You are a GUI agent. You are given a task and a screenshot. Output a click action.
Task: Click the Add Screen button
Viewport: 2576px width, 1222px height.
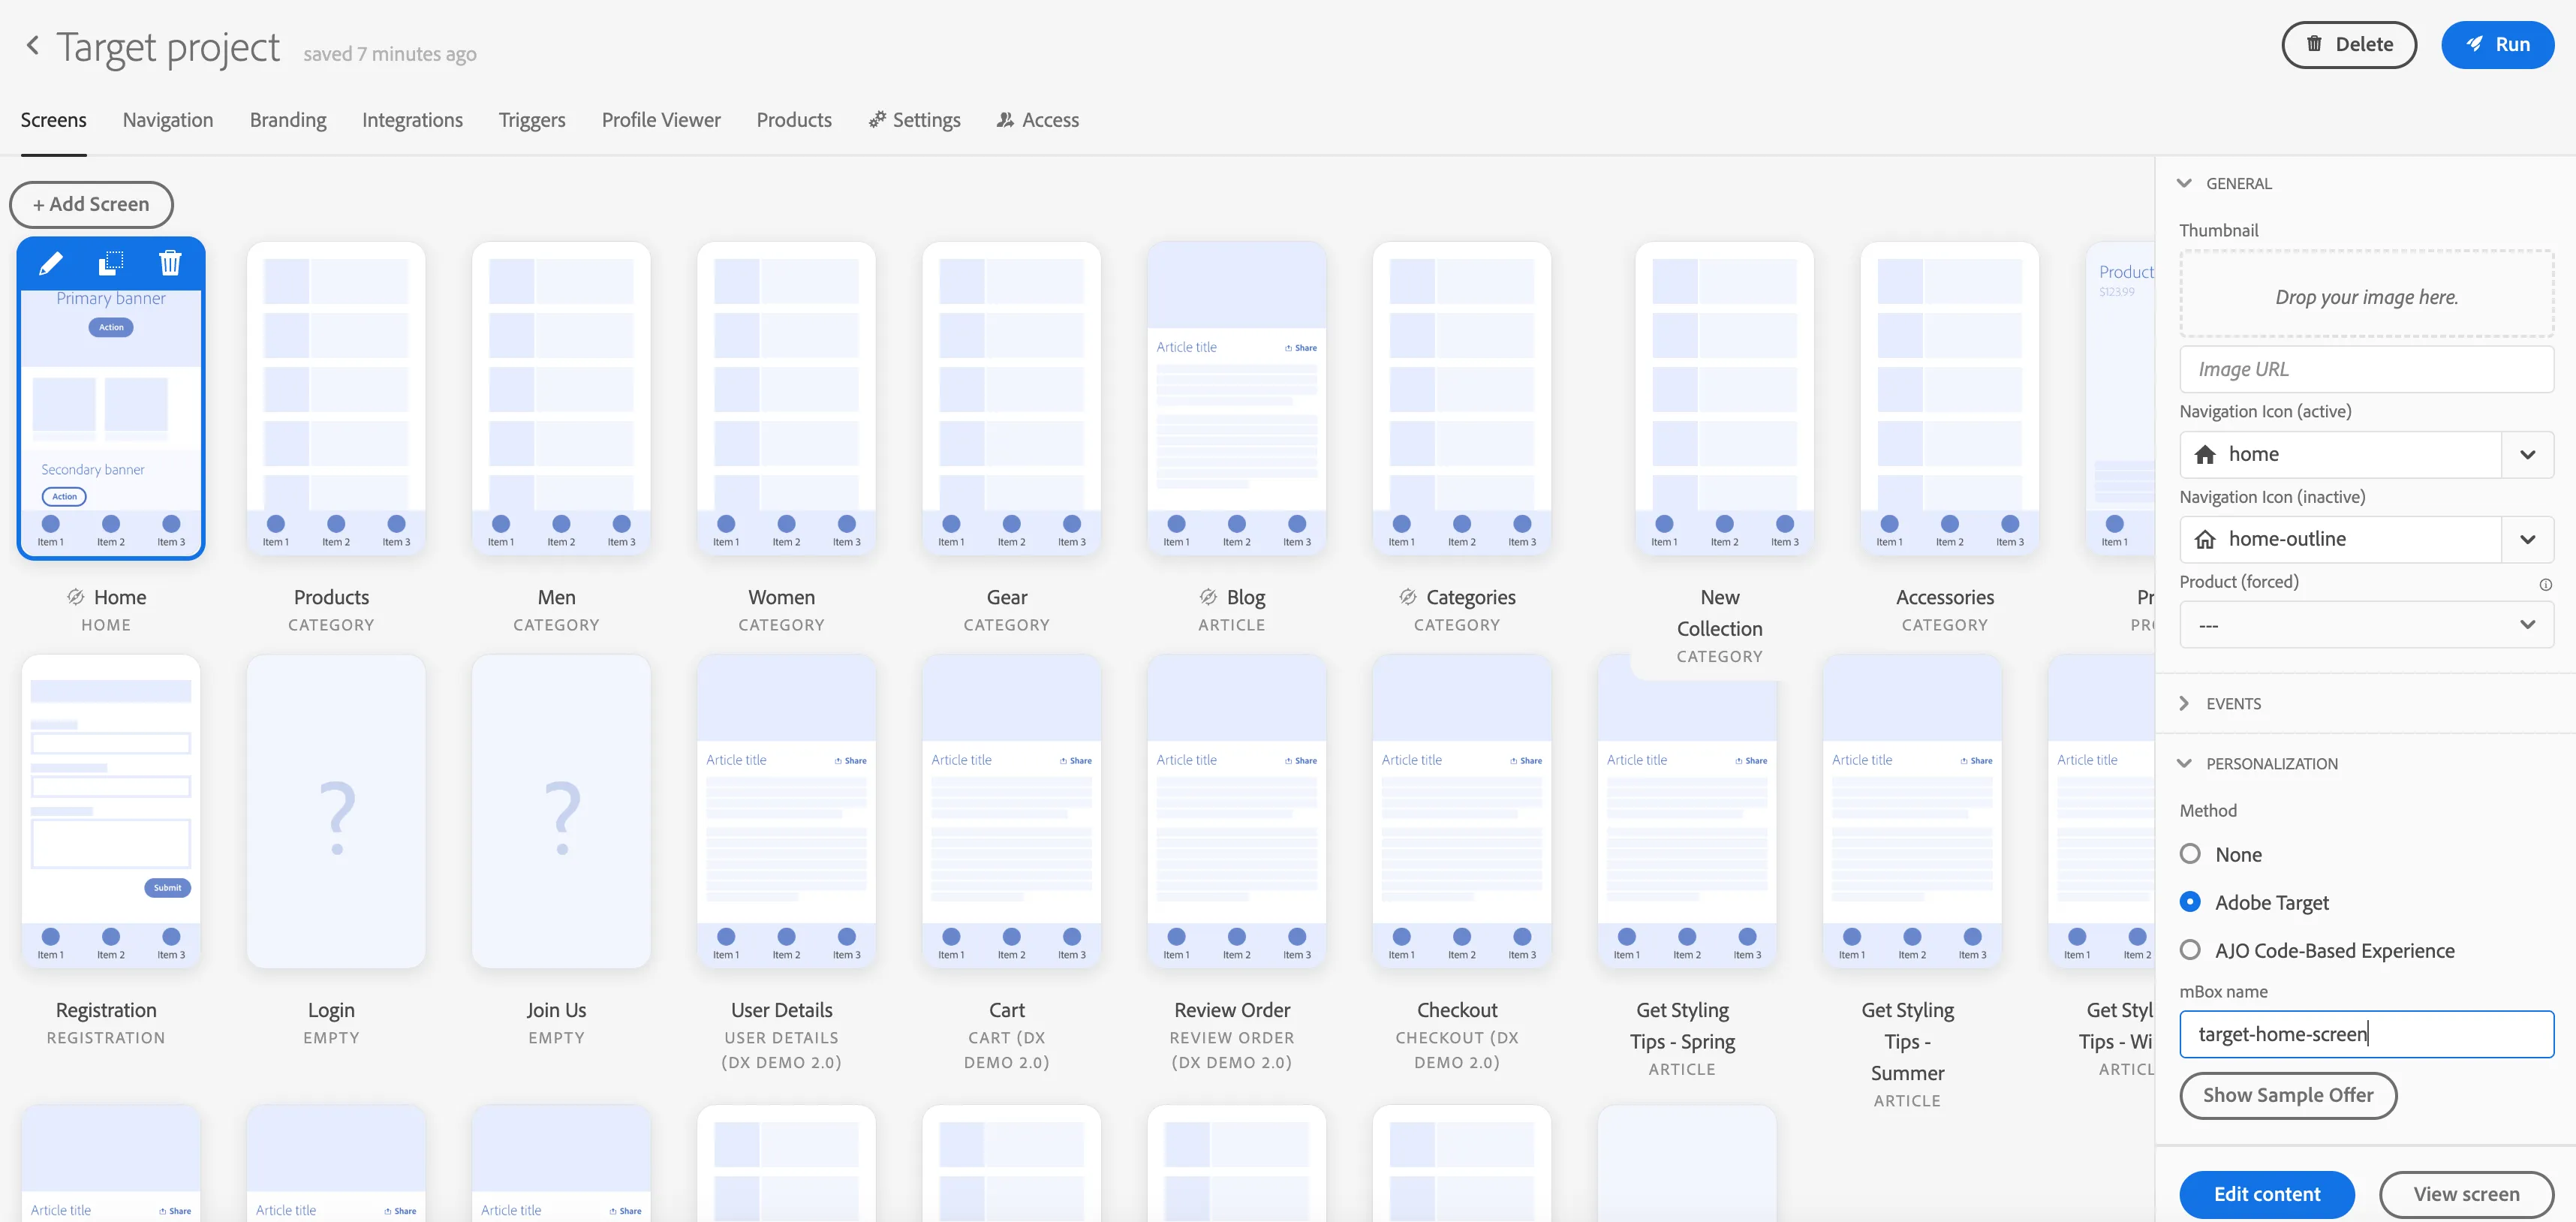click(91, 204)
